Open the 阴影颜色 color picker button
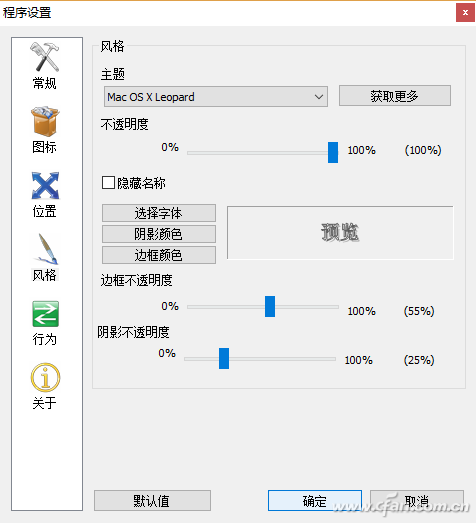476x523 pixels. pos(159,234)
